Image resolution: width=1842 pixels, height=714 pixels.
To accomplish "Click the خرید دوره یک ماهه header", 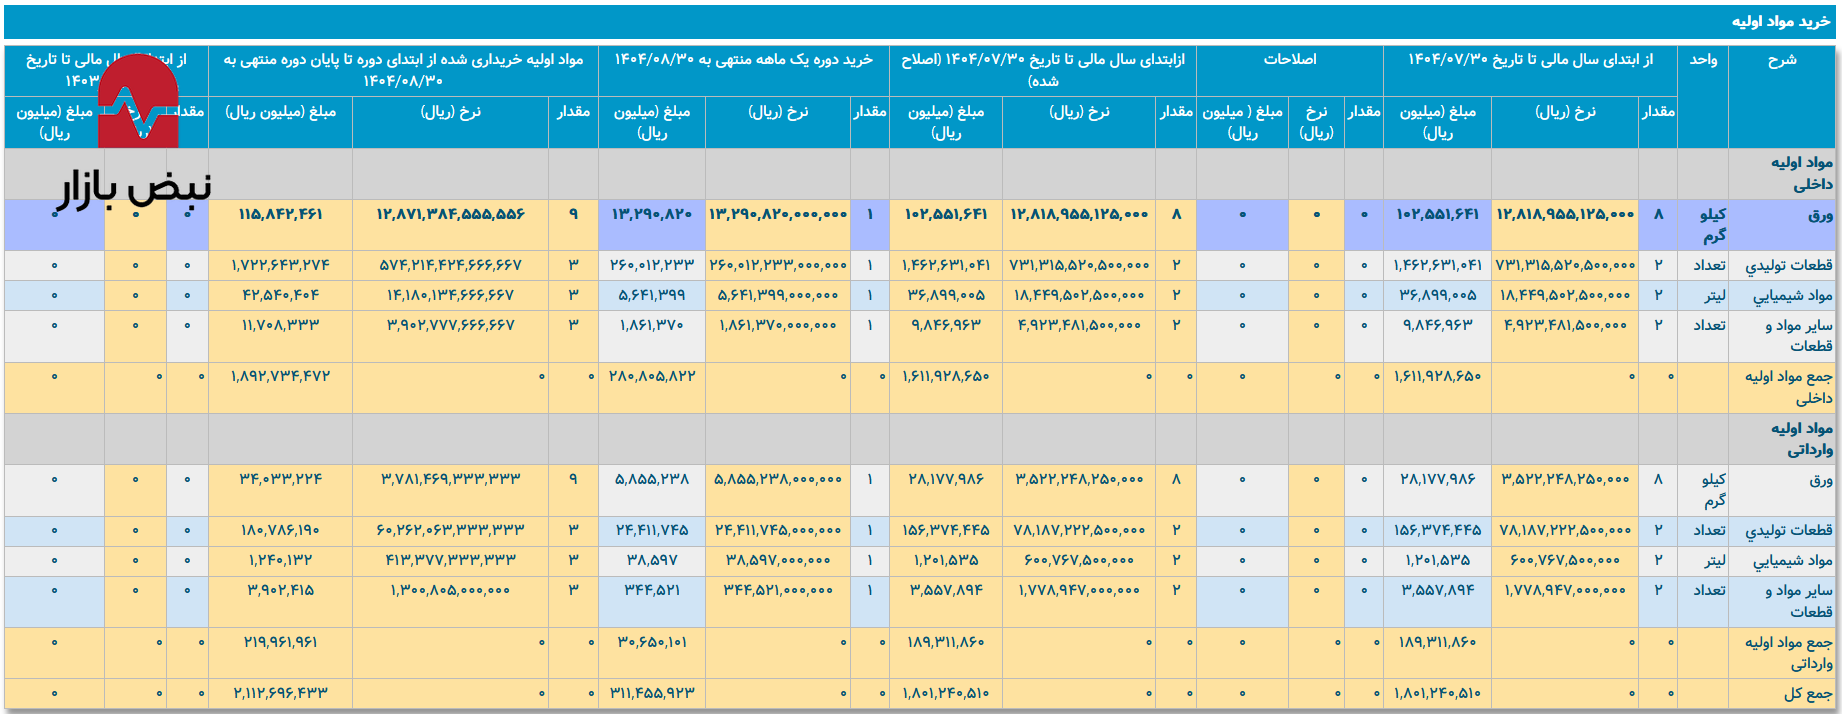I will (743, 60).
